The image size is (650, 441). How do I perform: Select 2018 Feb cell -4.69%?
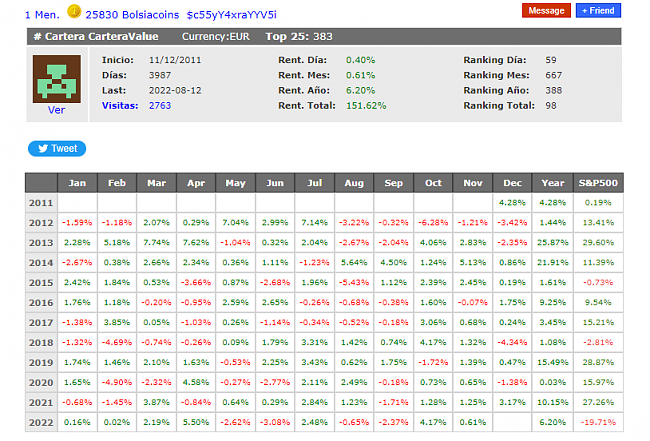click(117, 342)
